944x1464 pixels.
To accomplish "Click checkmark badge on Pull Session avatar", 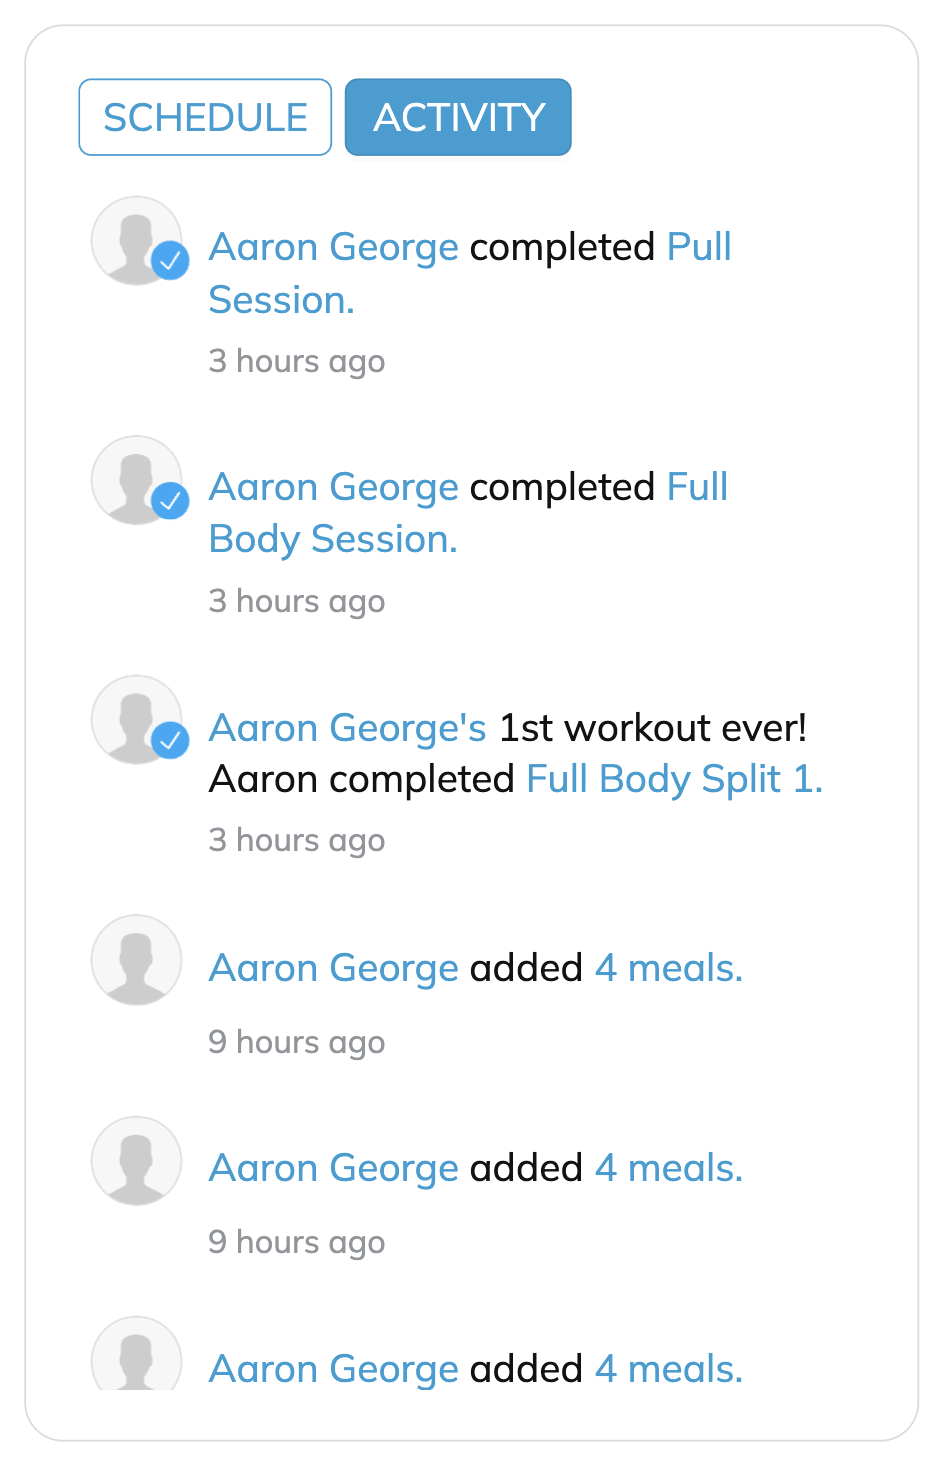I will [171, 261].
